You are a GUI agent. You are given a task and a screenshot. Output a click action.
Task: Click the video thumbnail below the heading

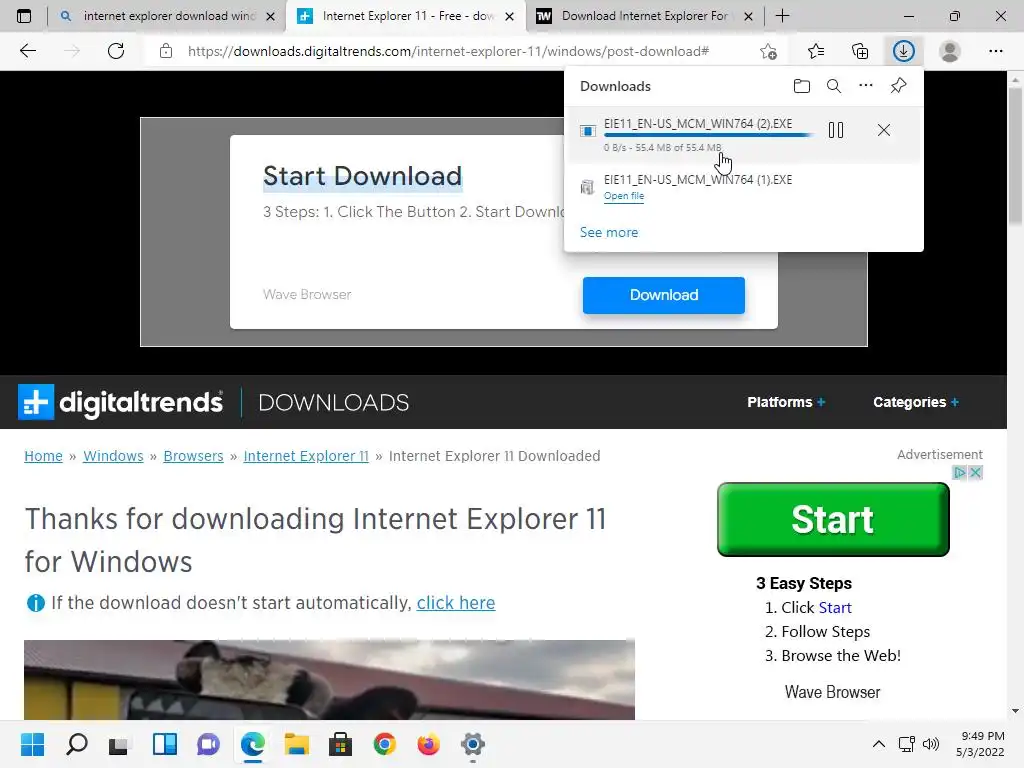point(329,680)
